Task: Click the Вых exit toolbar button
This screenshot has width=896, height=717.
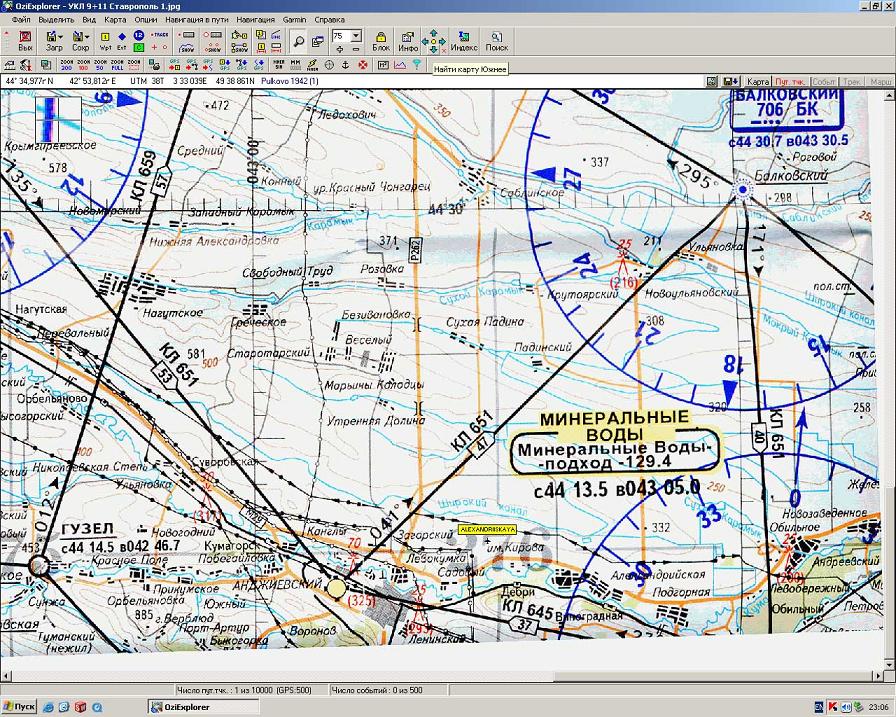Action: click(x=25, y=41)
